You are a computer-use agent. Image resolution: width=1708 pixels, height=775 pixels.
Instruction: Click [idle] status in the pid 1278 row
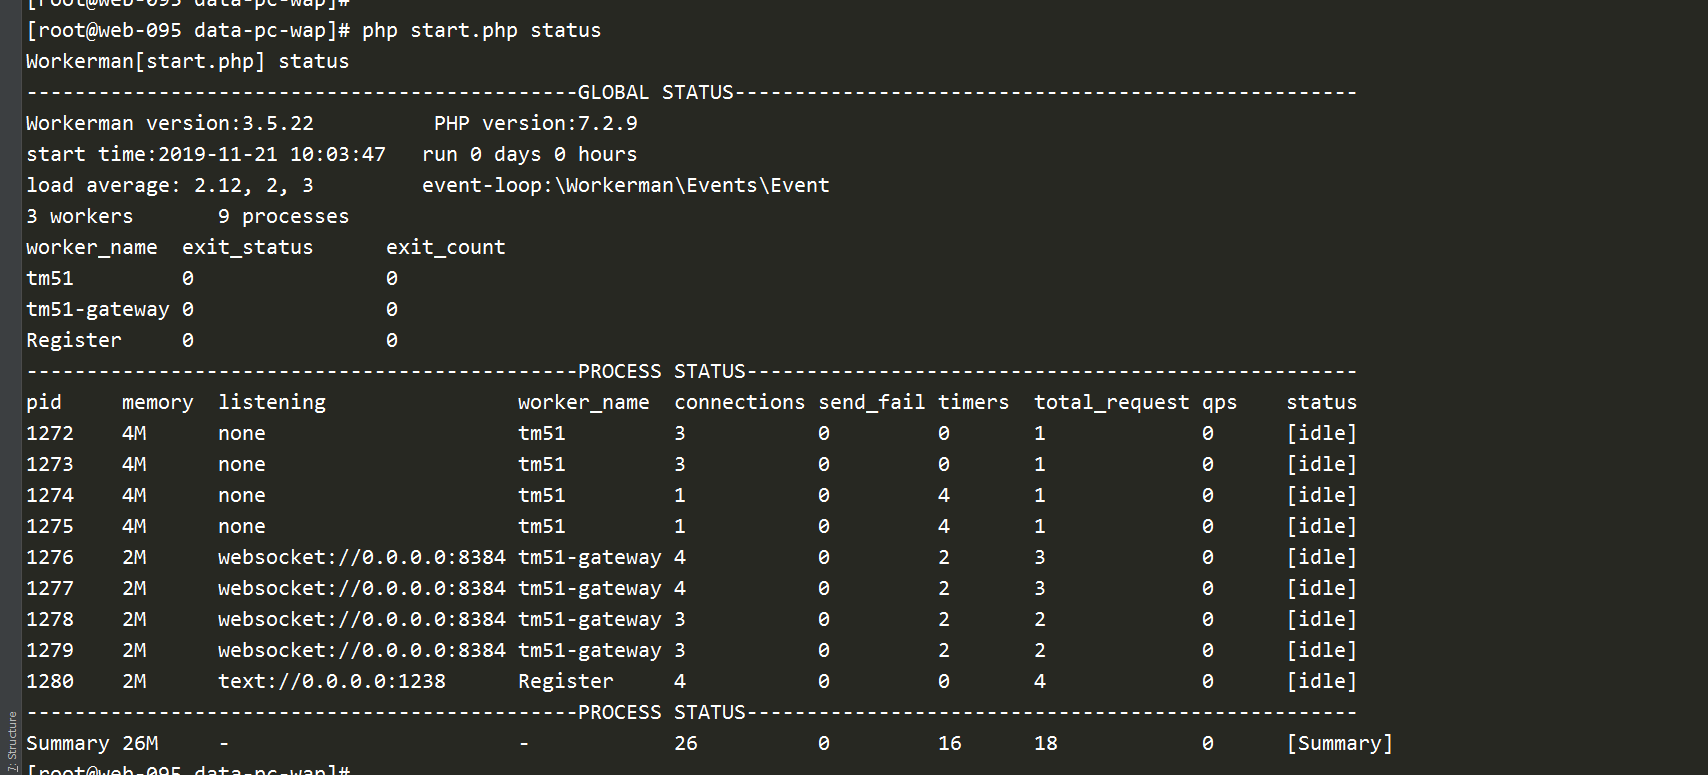1321,619
